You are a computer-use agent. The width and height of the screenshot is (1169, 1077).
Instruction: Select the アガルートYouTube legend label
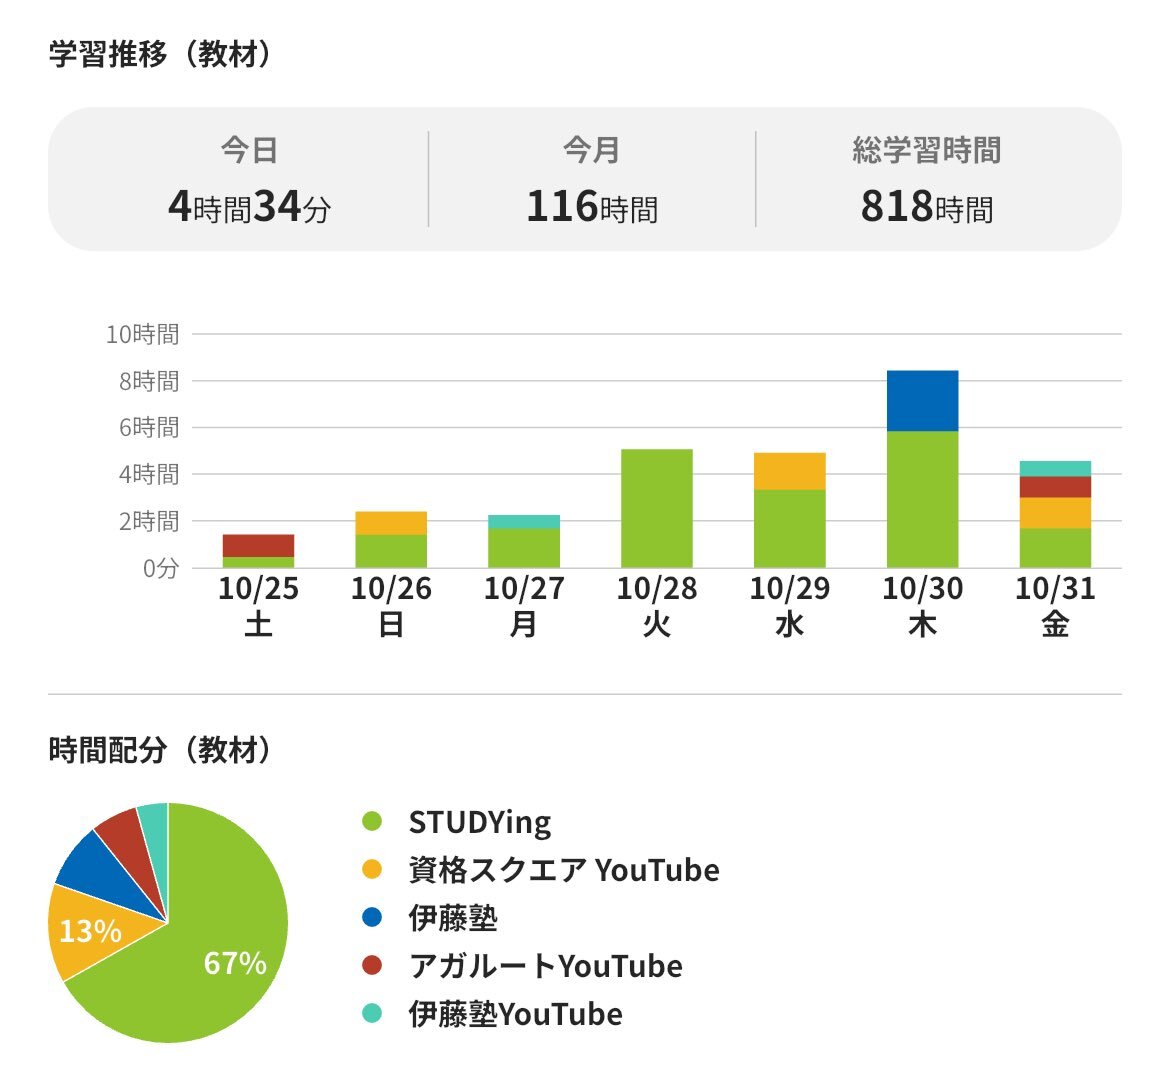click(545, 966)
